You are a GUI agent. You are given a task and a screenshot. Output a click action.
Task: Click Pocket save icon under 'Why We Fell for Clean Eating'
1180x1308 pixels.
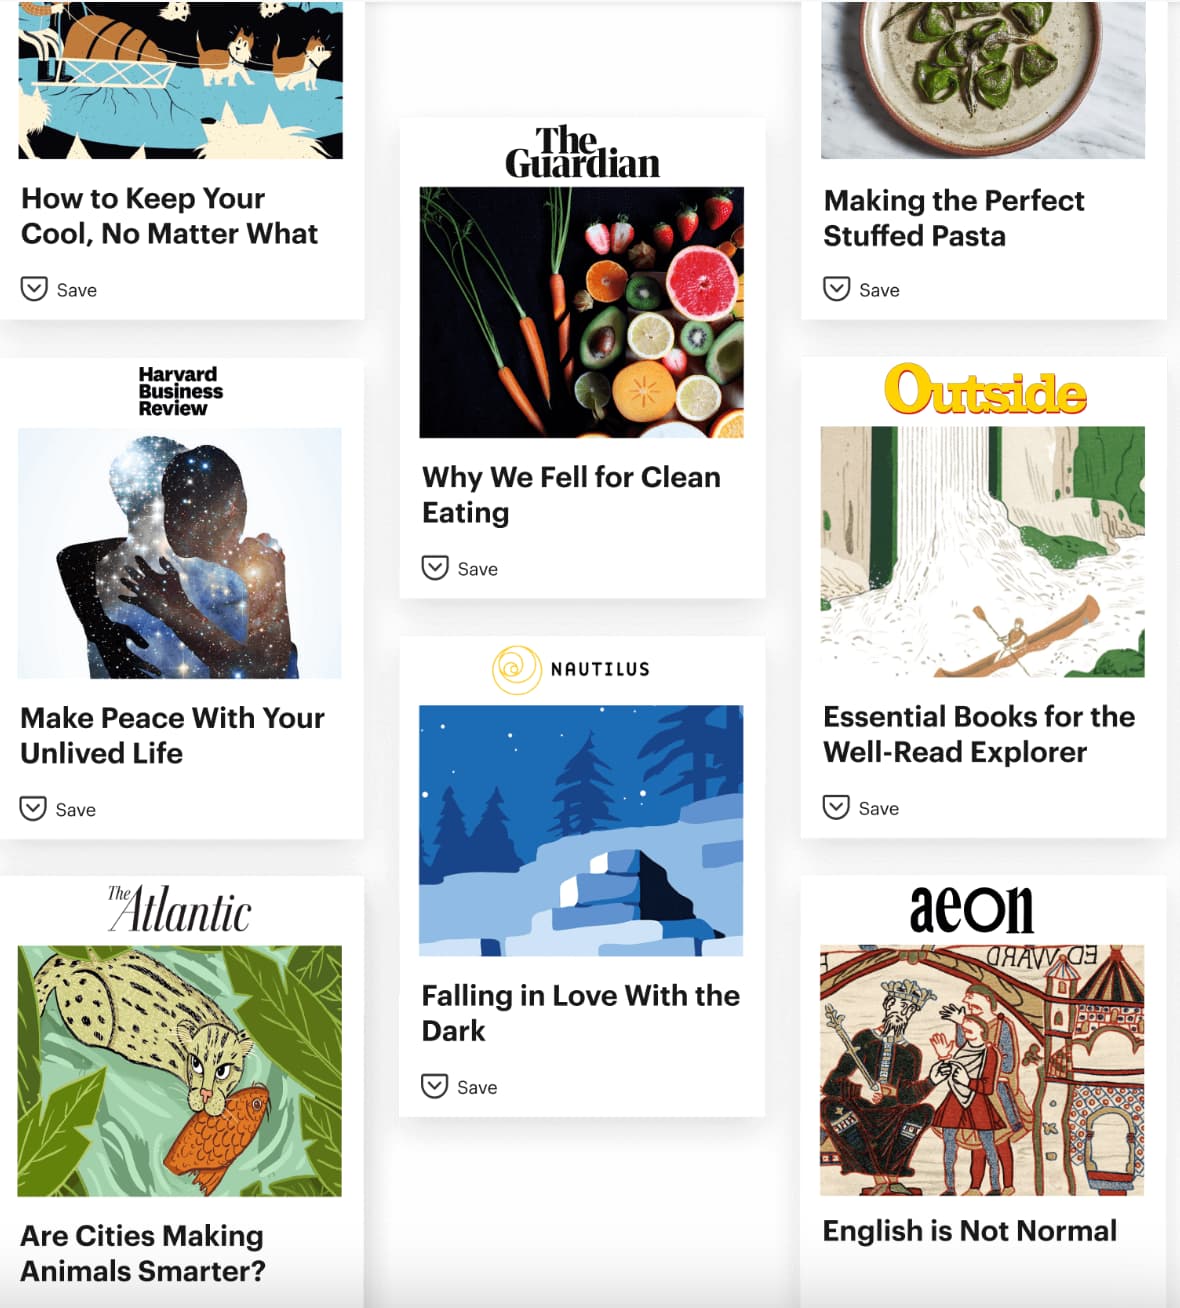[x=435, y=568]
